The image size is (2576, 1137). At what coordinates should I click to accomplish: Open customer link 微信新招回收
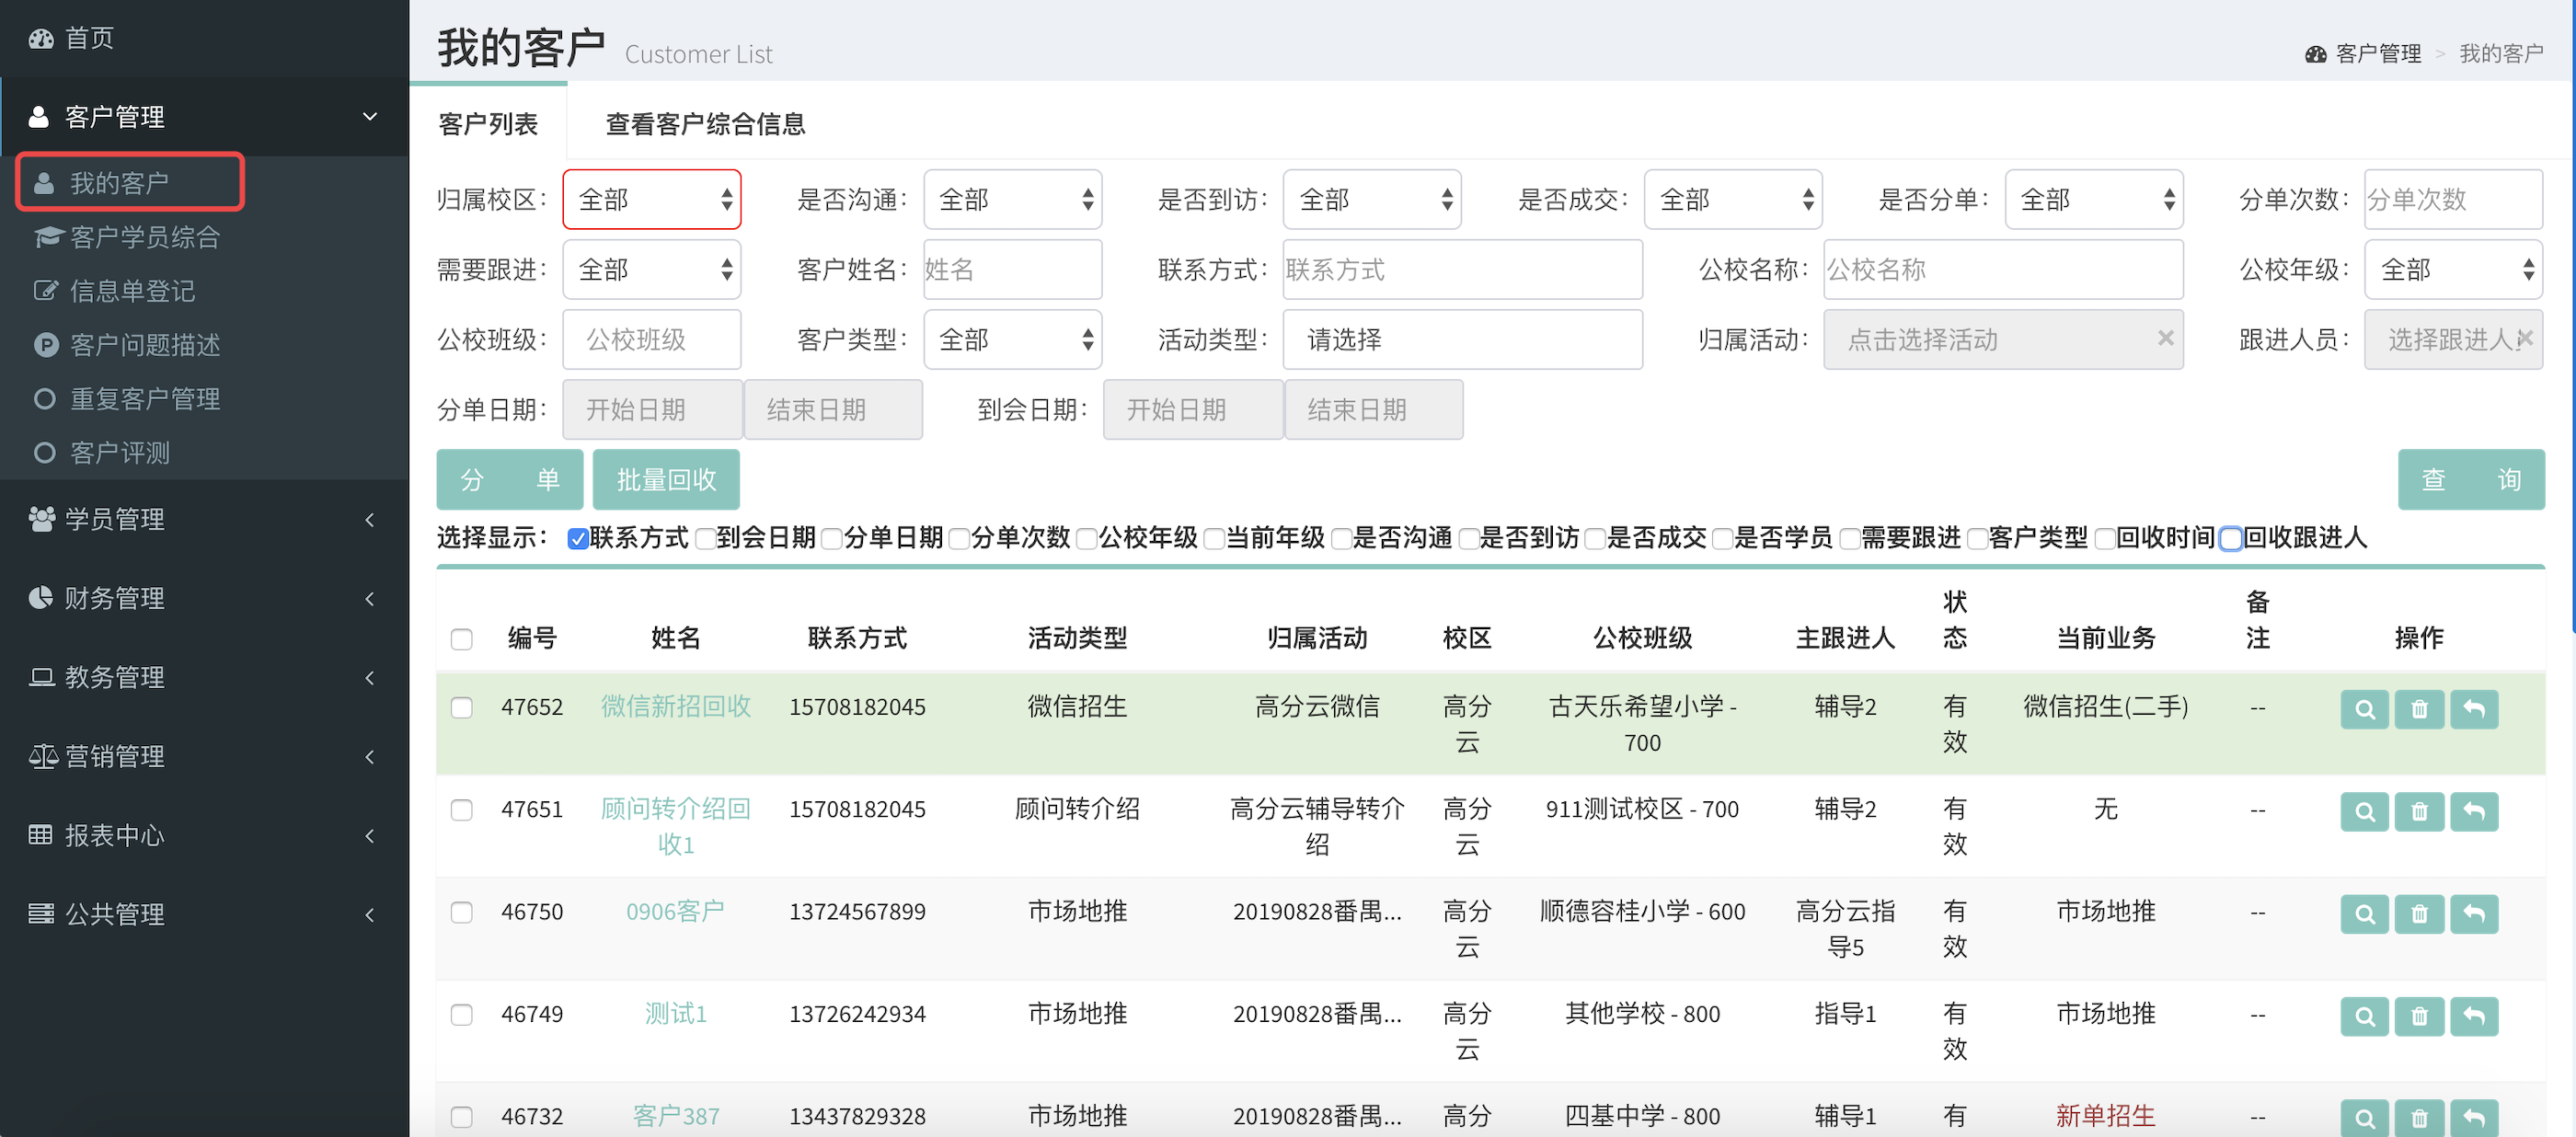(x=675, y=706)
